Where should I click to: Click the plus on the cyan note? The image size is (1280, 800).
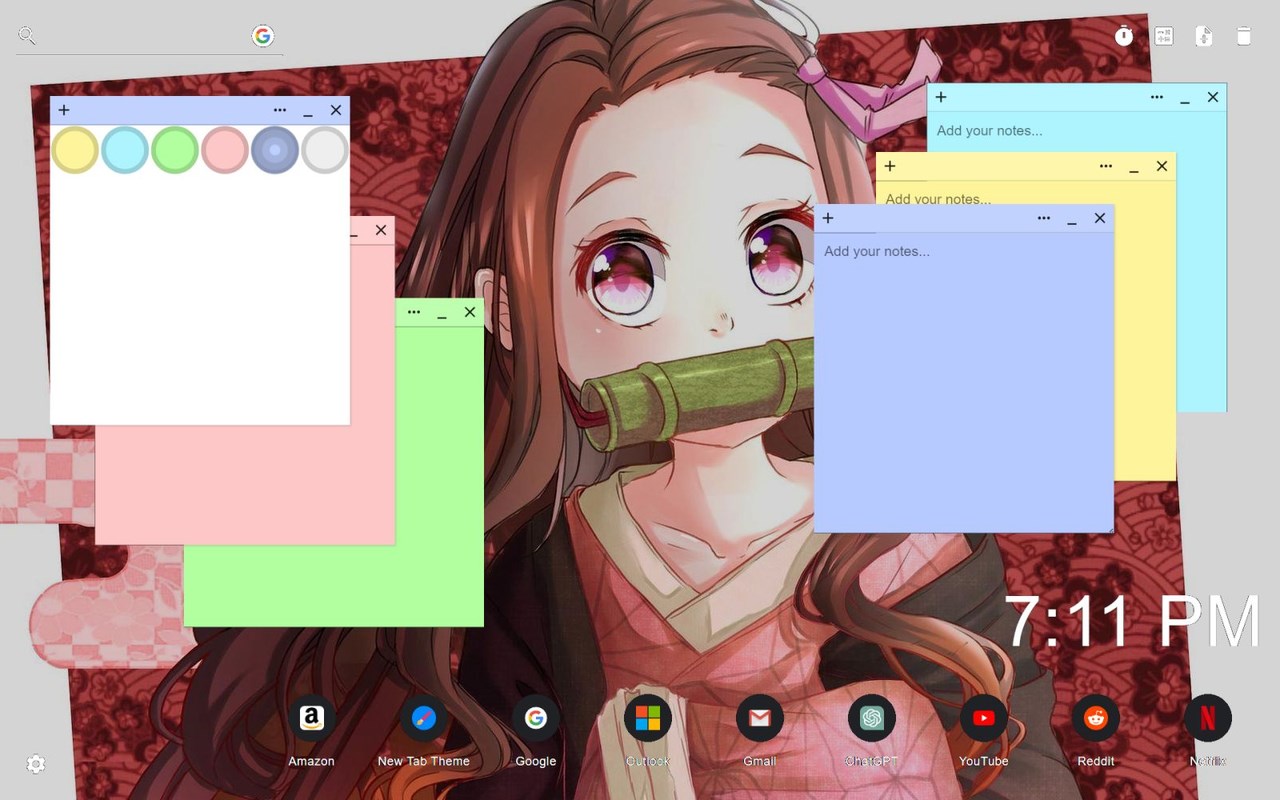941,97
